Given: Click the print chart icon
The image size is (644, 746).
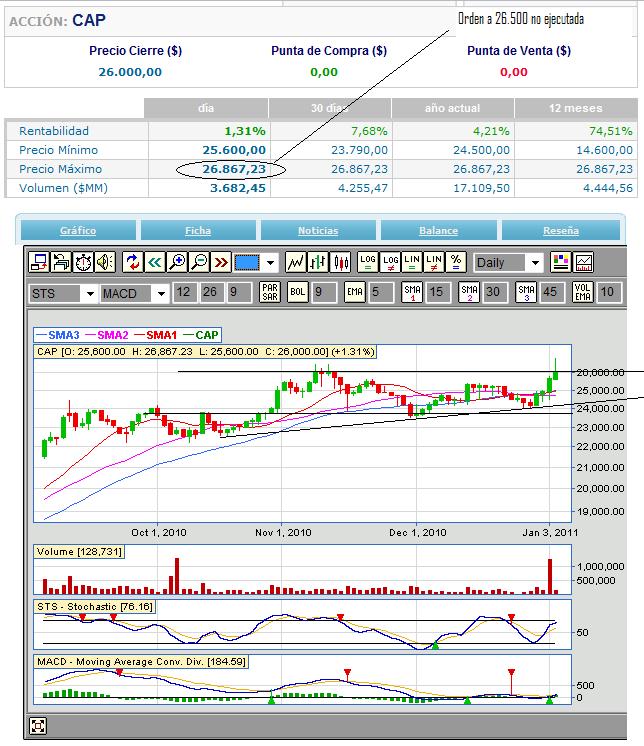Looking at the screenshot, I should 61,262.
